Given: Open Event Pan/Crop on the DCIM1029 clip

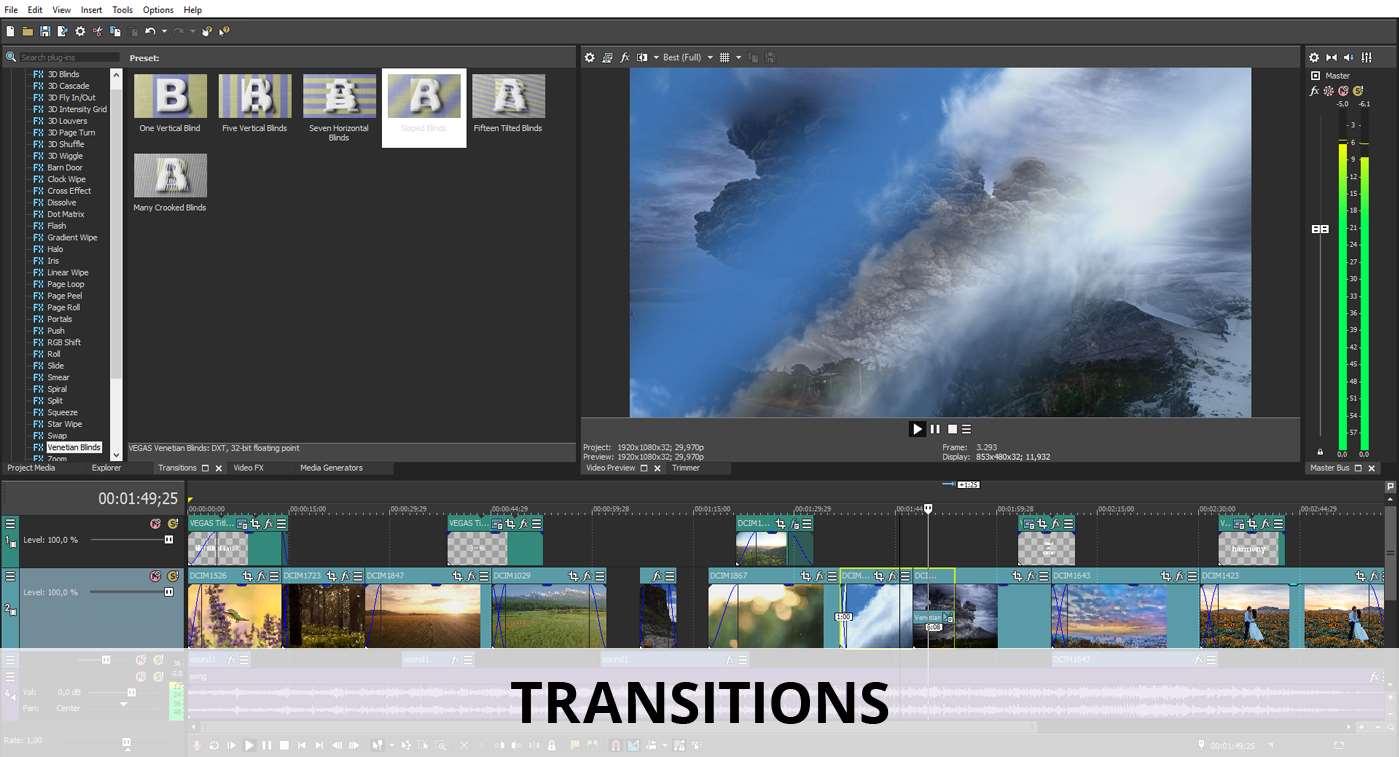Looking at the screenshot, I should point(574,576).
